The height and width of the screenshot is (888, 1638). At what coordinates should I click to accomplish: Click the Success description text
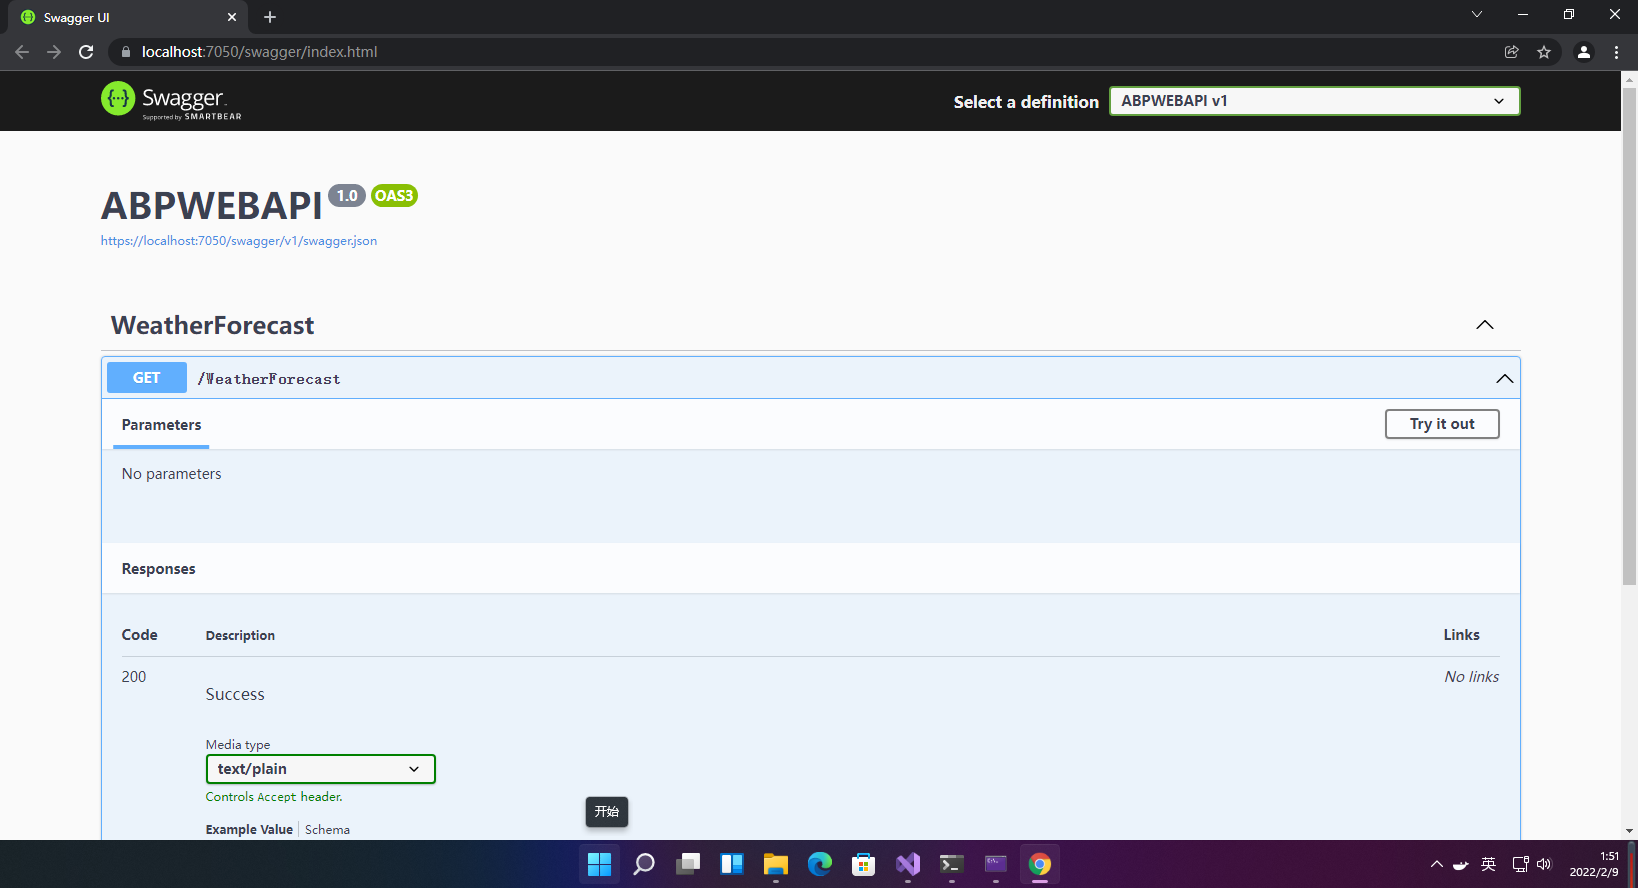235,694
